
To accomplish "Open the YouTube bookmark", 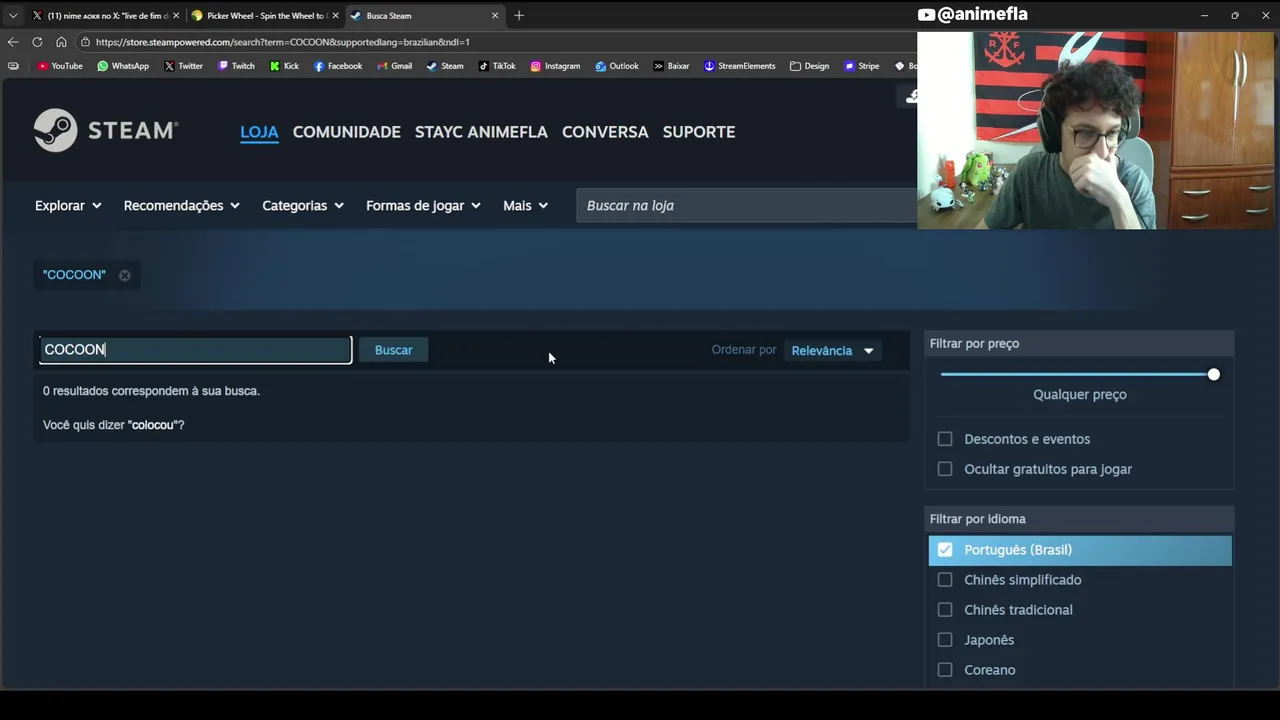I will (60, 66).
